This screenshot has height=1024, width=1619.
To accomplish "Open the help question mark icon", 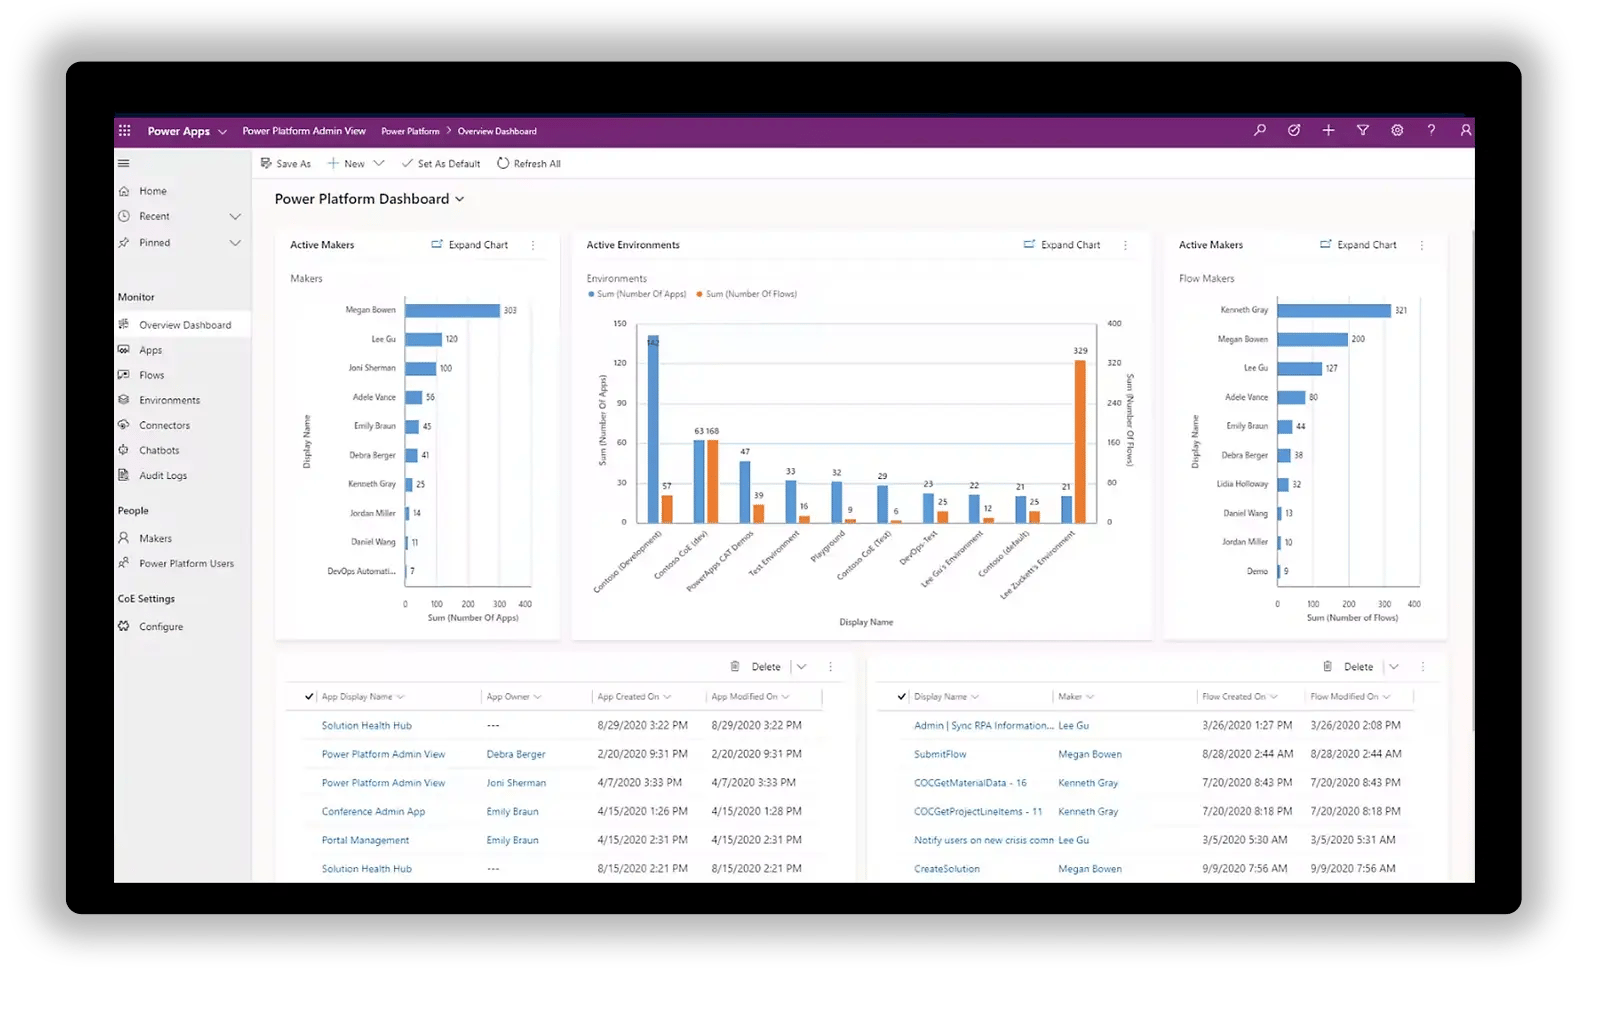I will pyautogui.click(x=1431, y=131).
